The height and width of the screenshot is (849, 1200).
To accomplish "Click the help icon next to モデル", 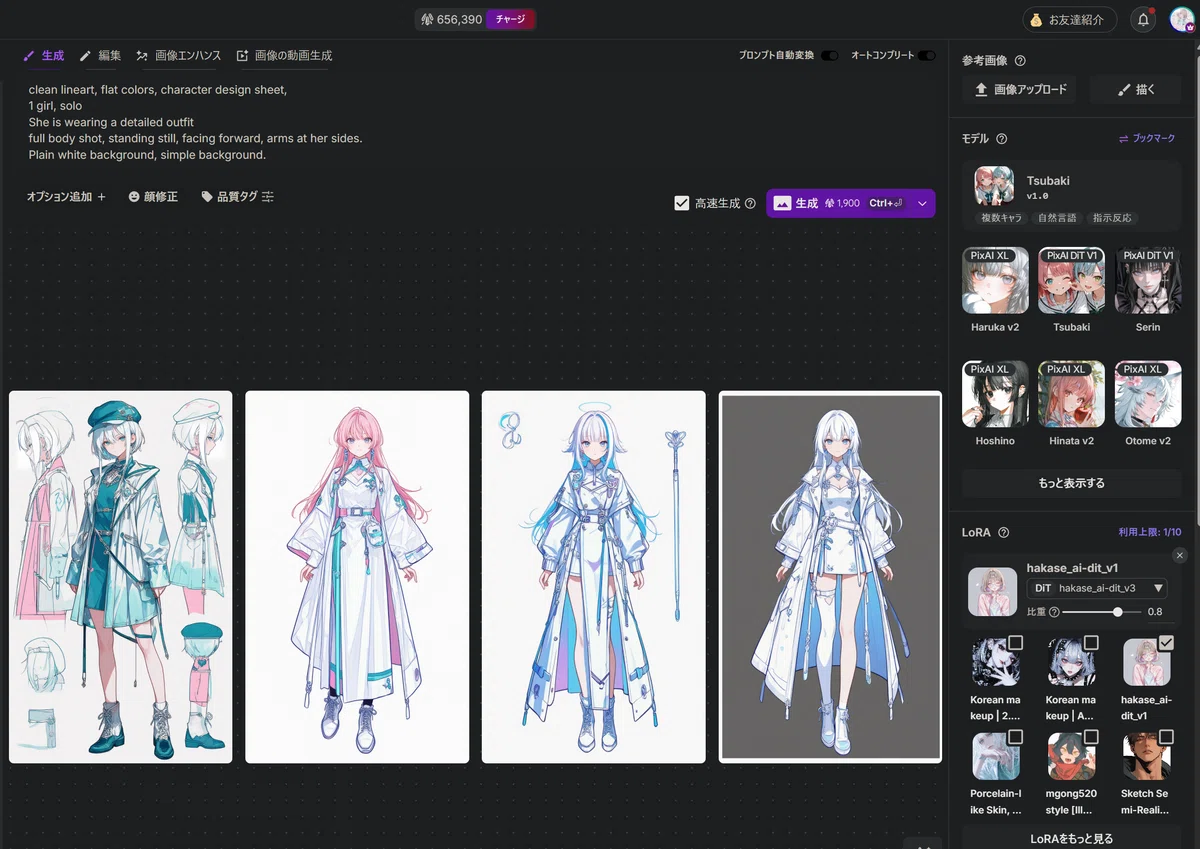I will pyautogui.click(x=1001, y=139).
